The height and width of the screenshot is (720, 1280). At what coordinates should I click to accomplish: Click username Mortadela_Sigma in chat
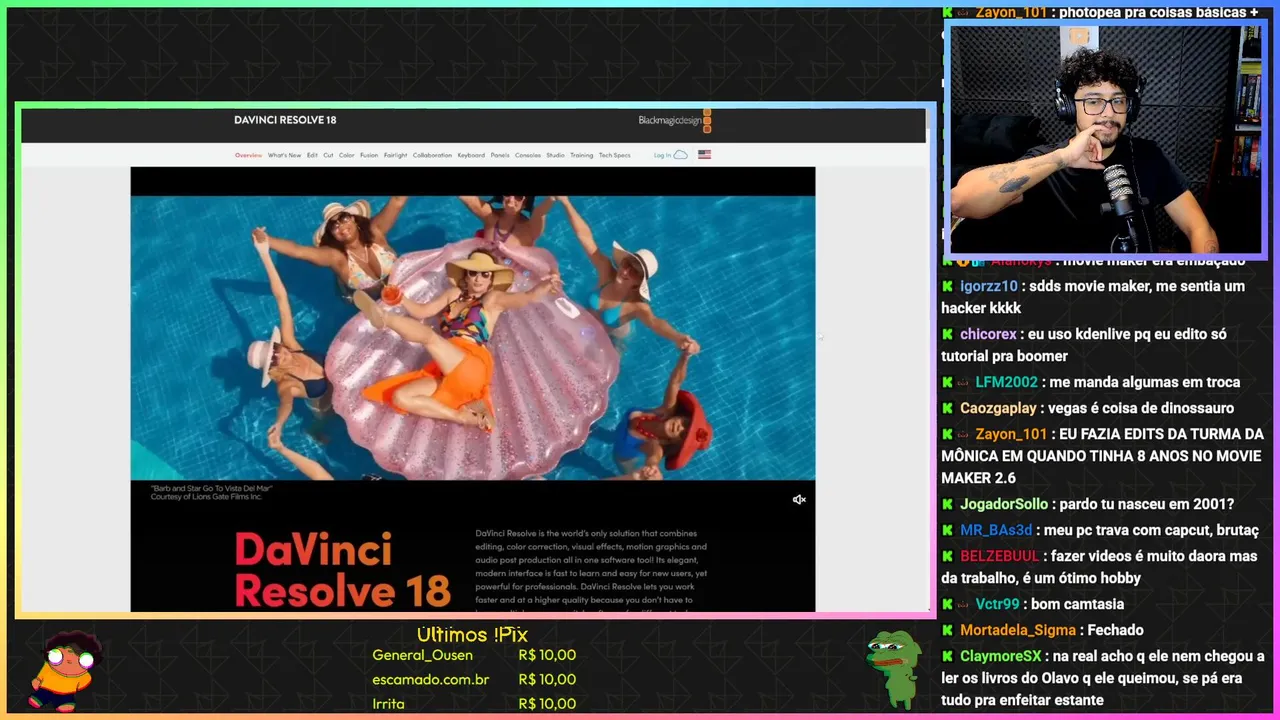tap(1018, 630)
